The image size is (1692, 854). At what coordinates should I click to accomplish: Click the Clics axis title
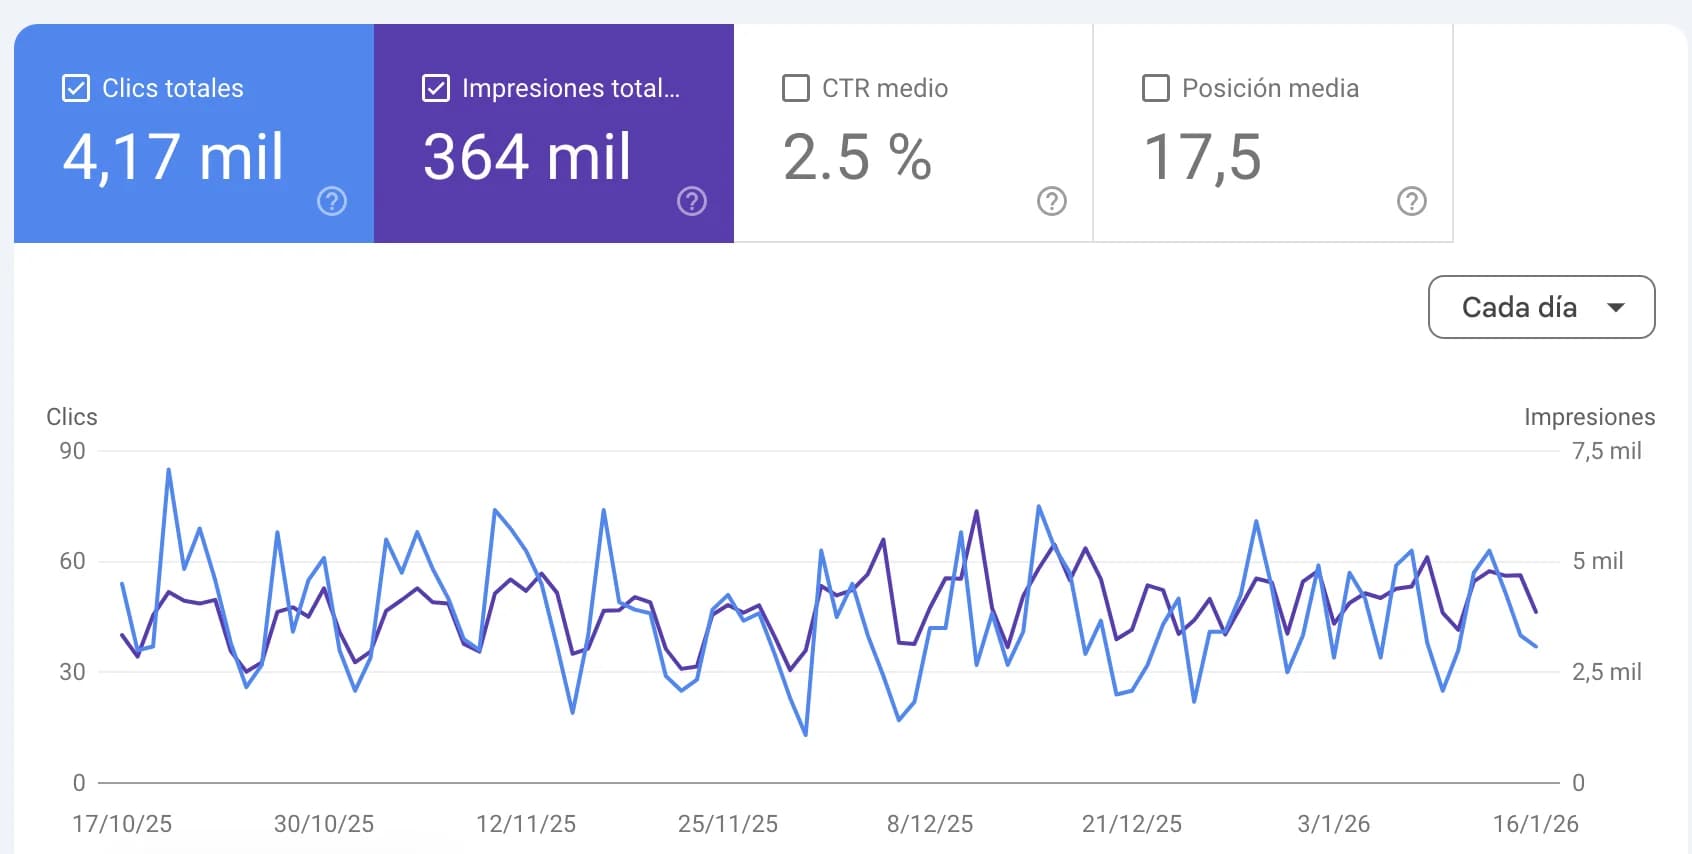pyautogui.click(x=72, y=417)
